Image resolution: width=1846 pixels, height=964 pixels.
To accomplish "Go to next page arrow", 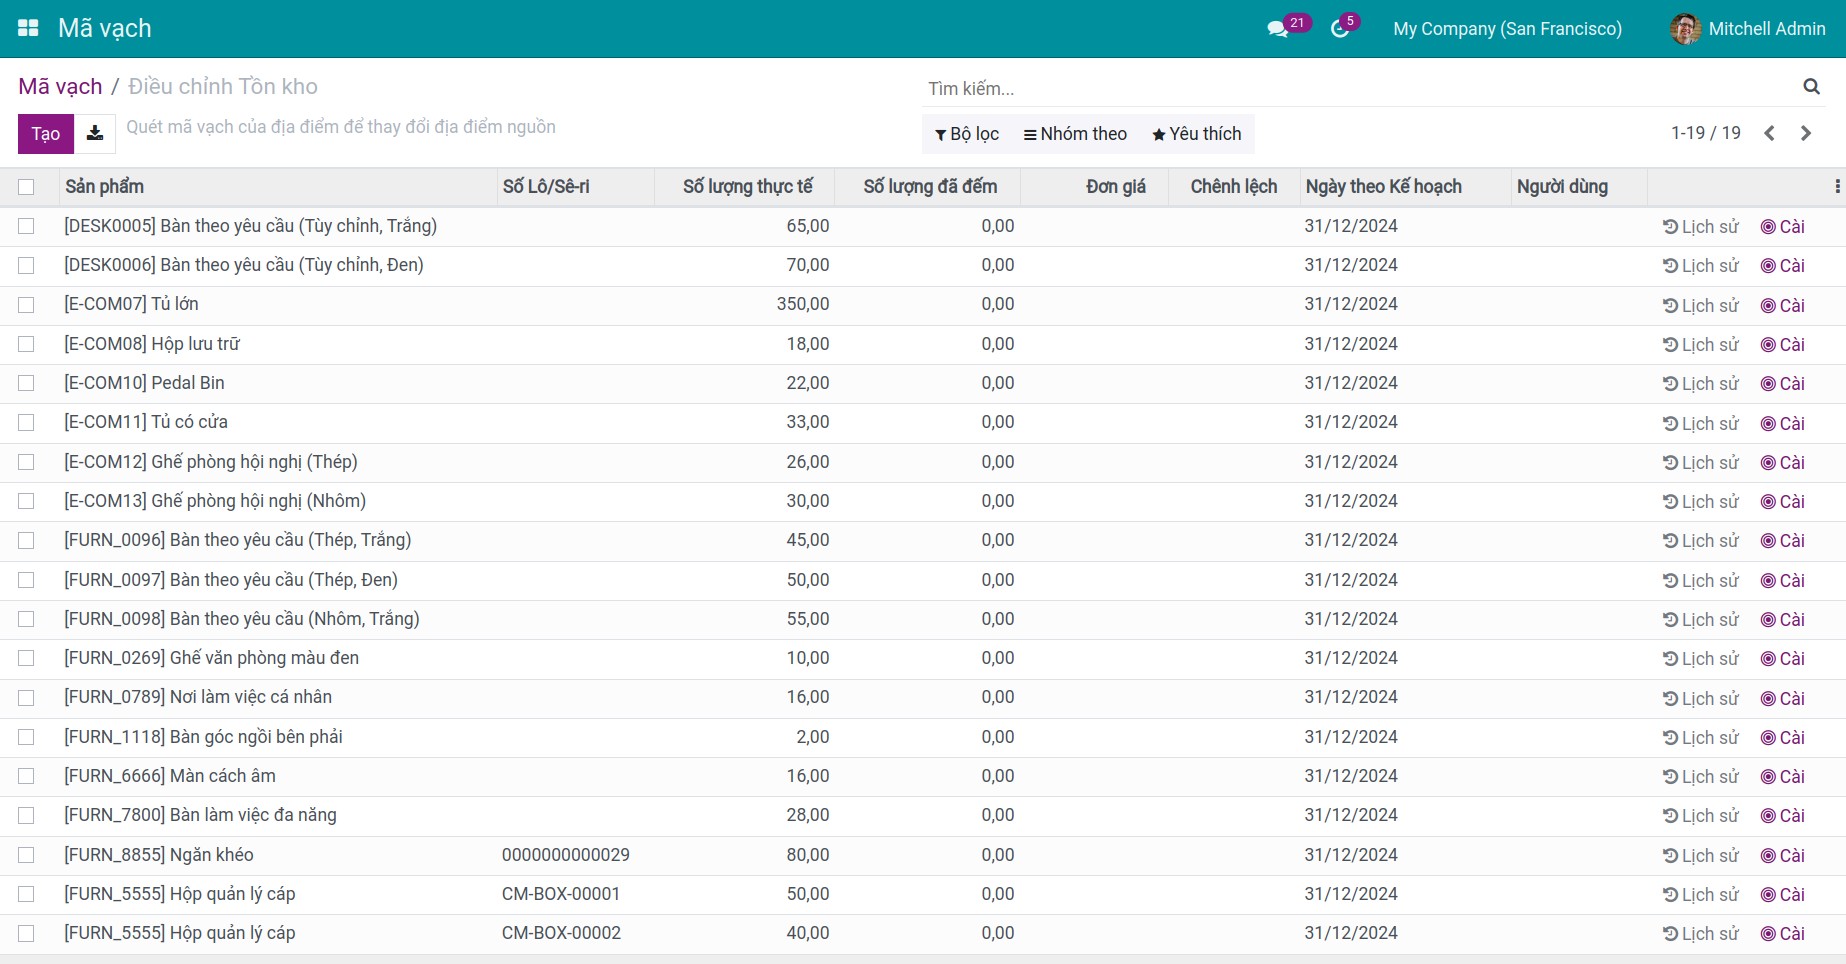I will [1806, 133].
